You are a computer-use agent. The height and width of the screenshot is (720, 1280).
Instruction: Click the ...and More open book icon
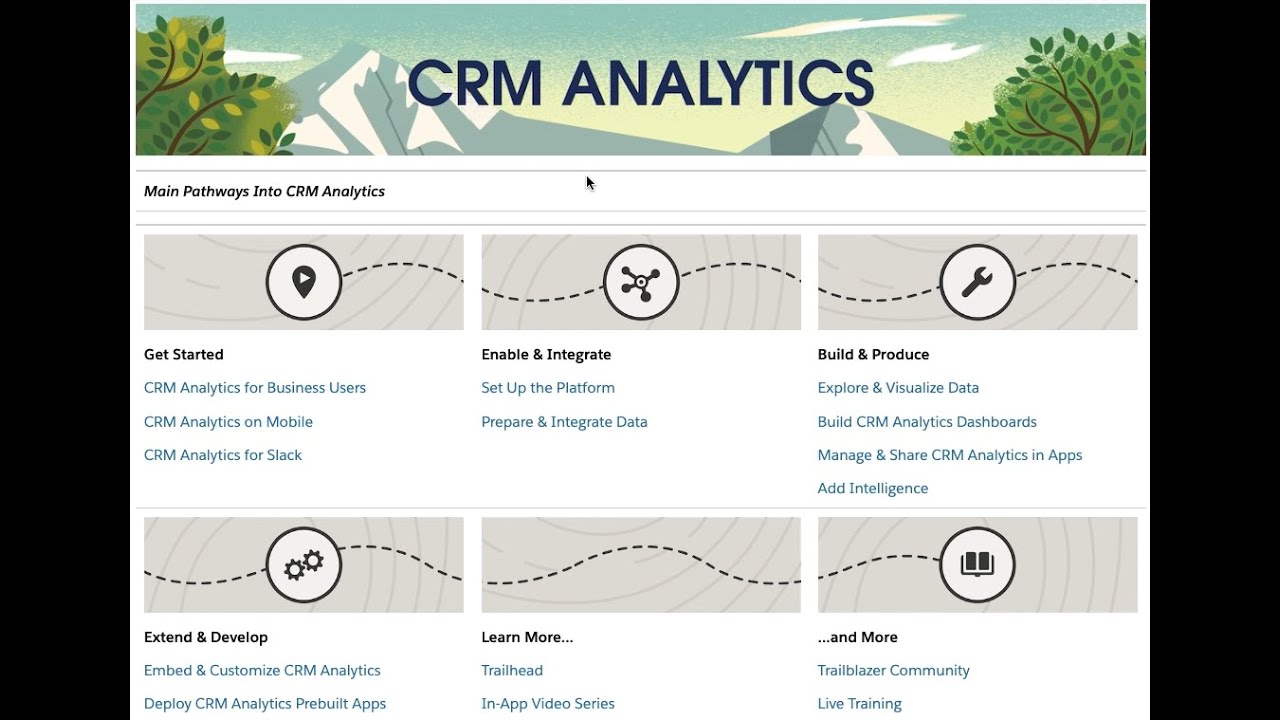coord(978,565)
